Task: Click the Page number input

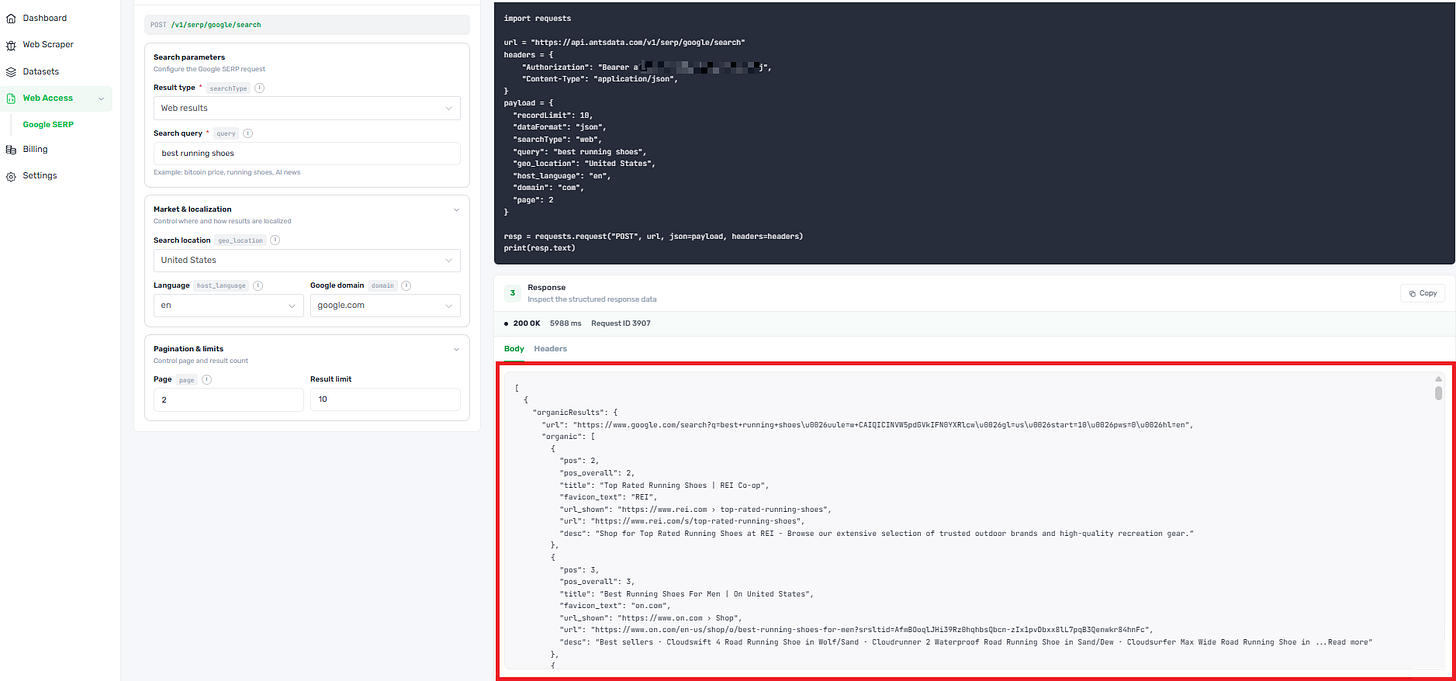Action: click(x=228, y=400)
